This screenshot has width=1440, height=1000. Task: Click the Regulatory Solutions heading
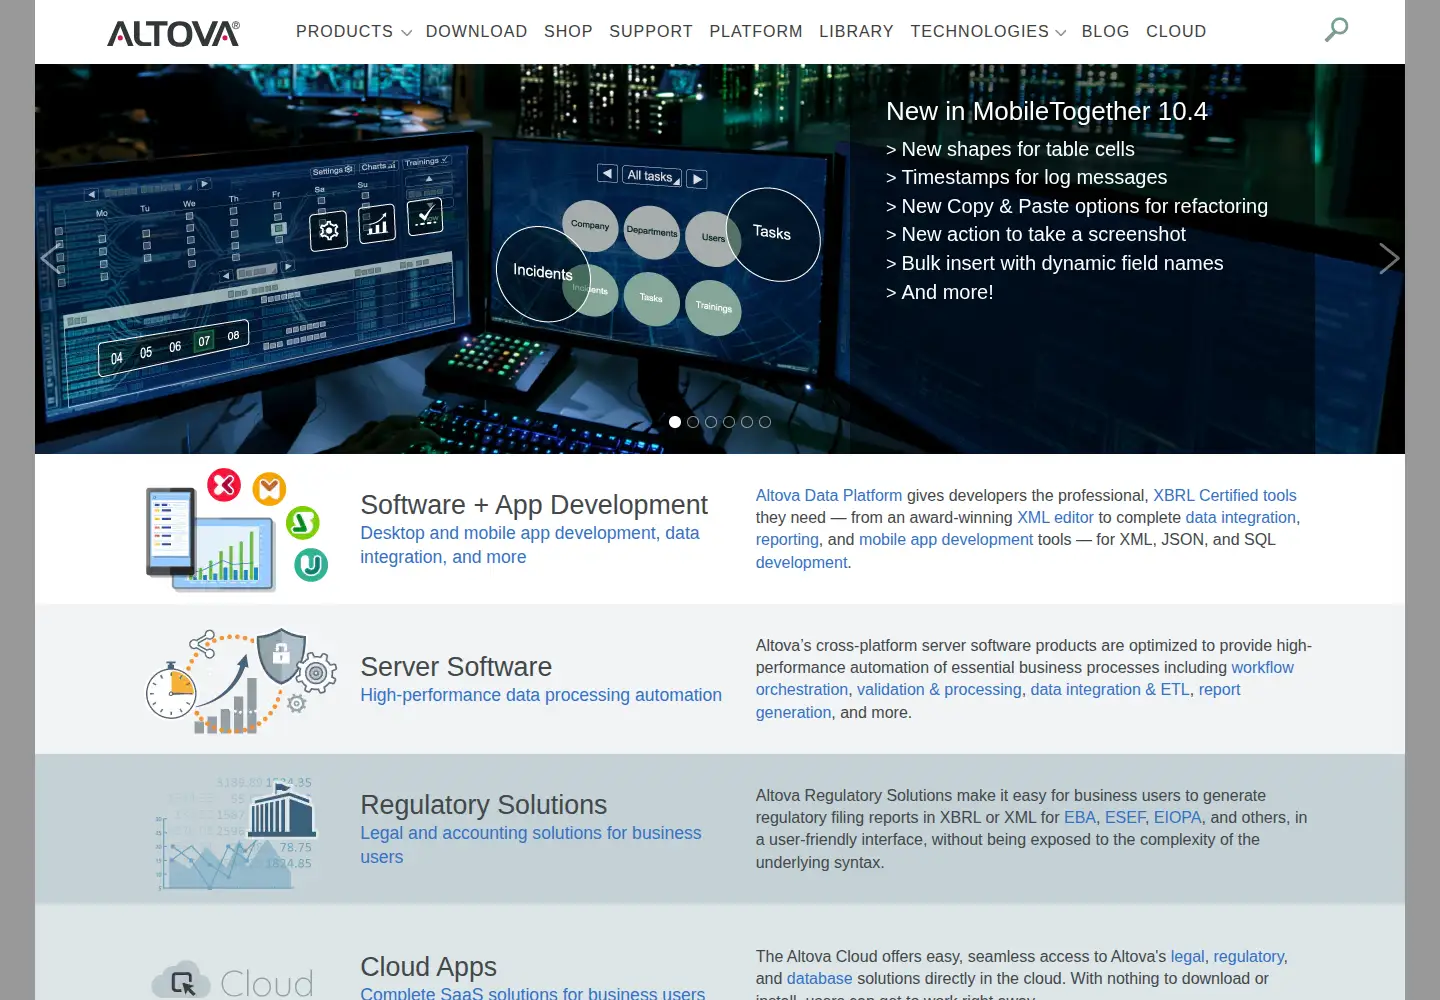click(x=484, y=805)
